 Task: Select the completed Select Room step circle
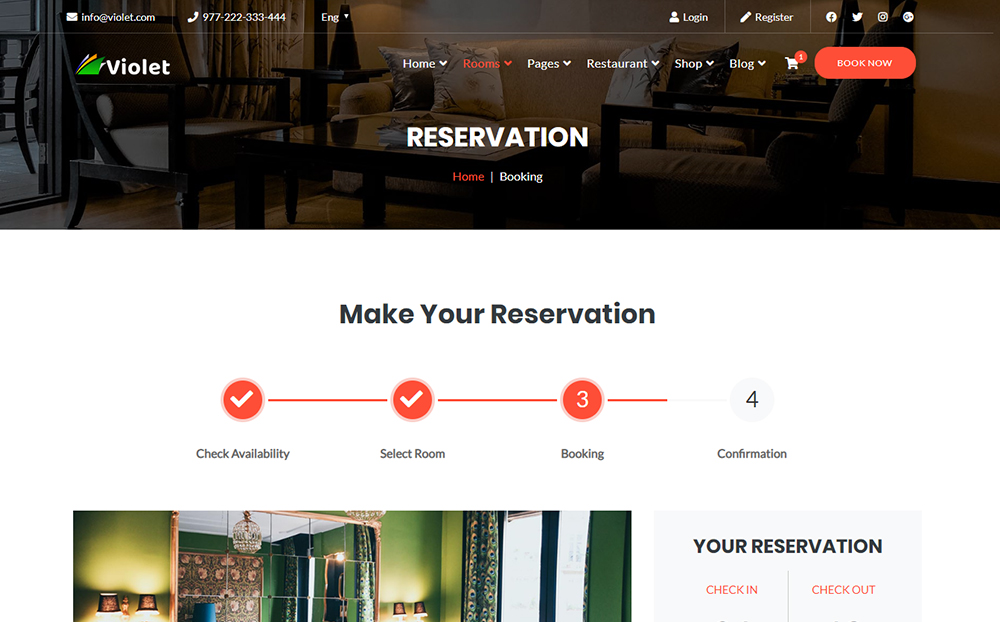[x=412, y=399]
